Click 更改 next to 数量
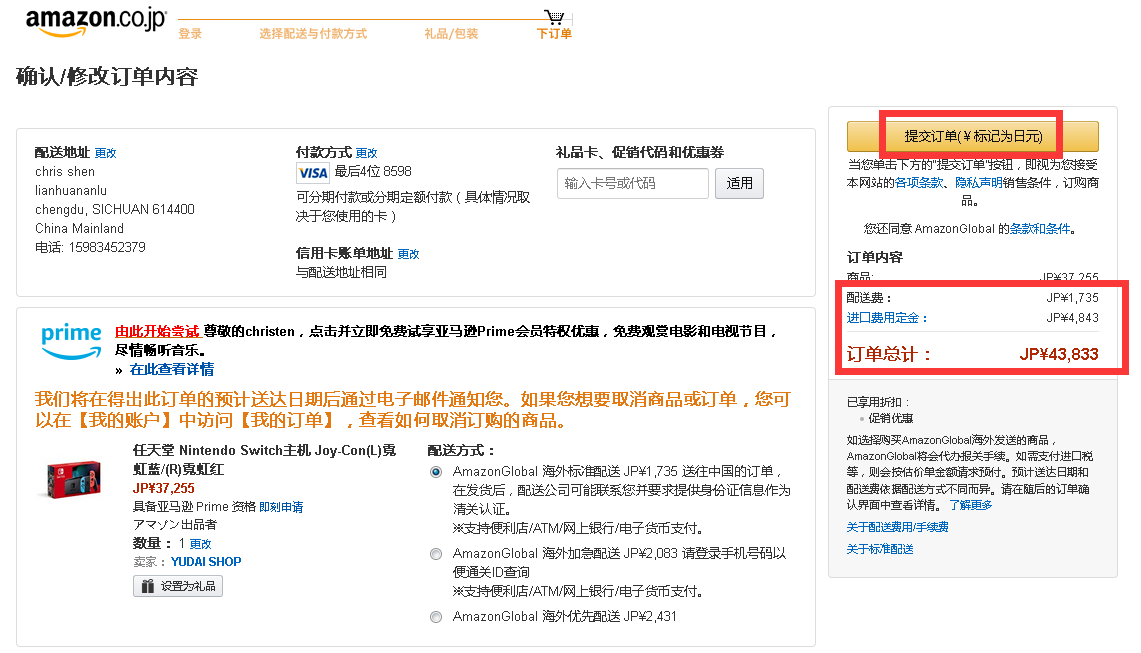Viewport: 1141px width, 653px height. 200,544
